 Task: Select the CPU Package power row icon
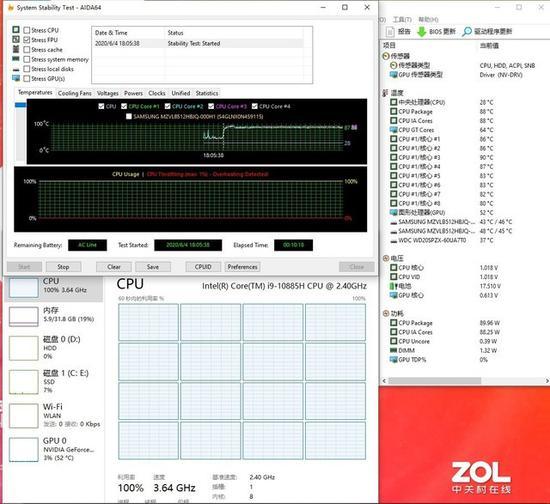point(394,323)
